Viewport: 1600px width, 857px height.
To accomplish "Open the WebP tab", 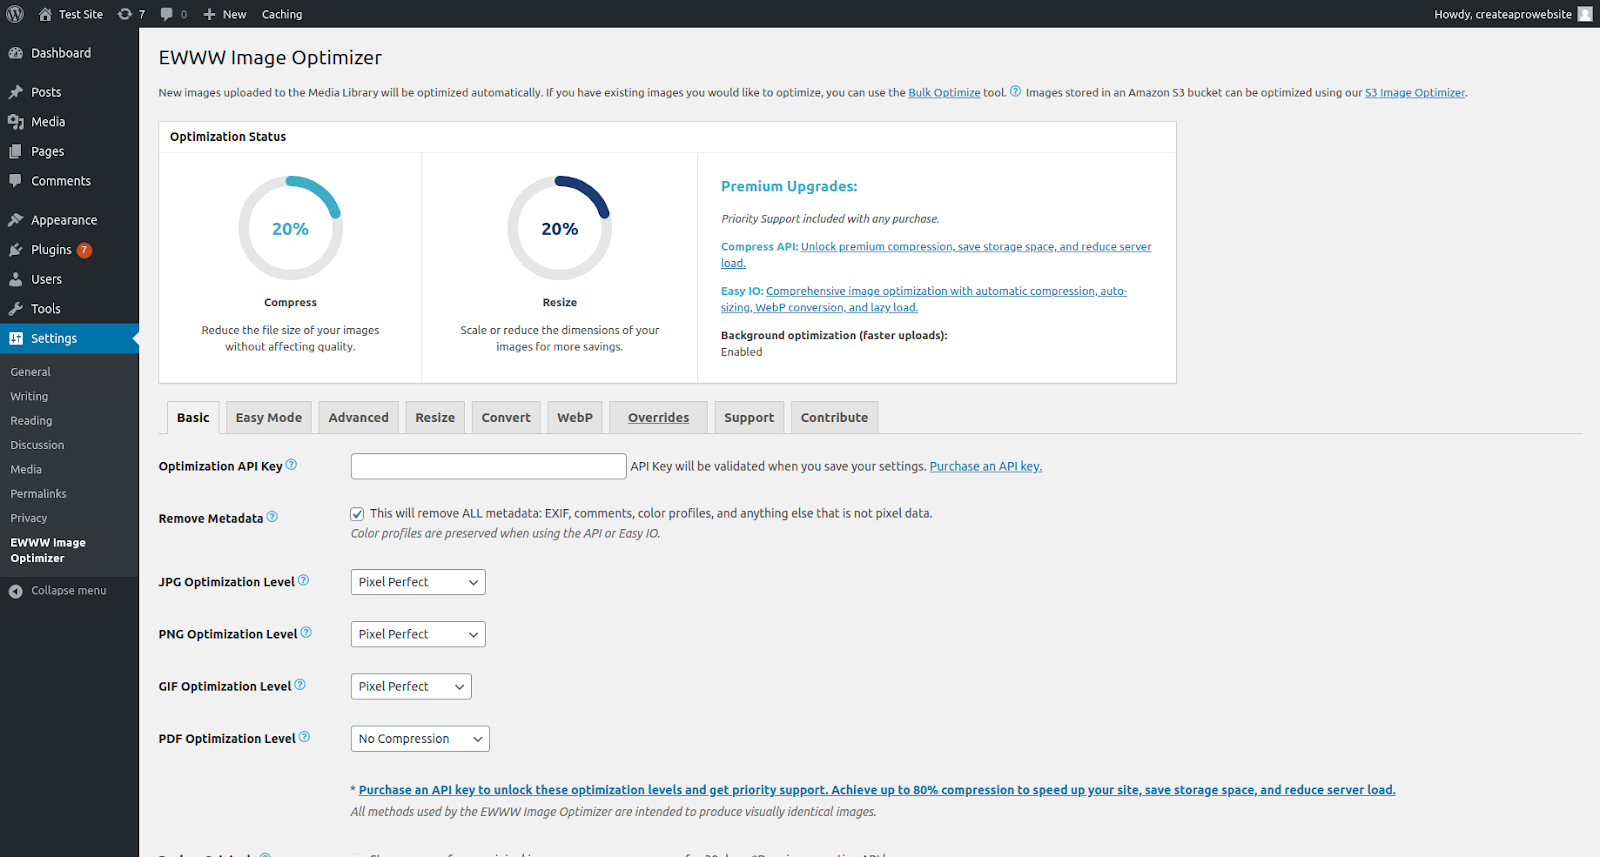I will [x=575, y=418].
